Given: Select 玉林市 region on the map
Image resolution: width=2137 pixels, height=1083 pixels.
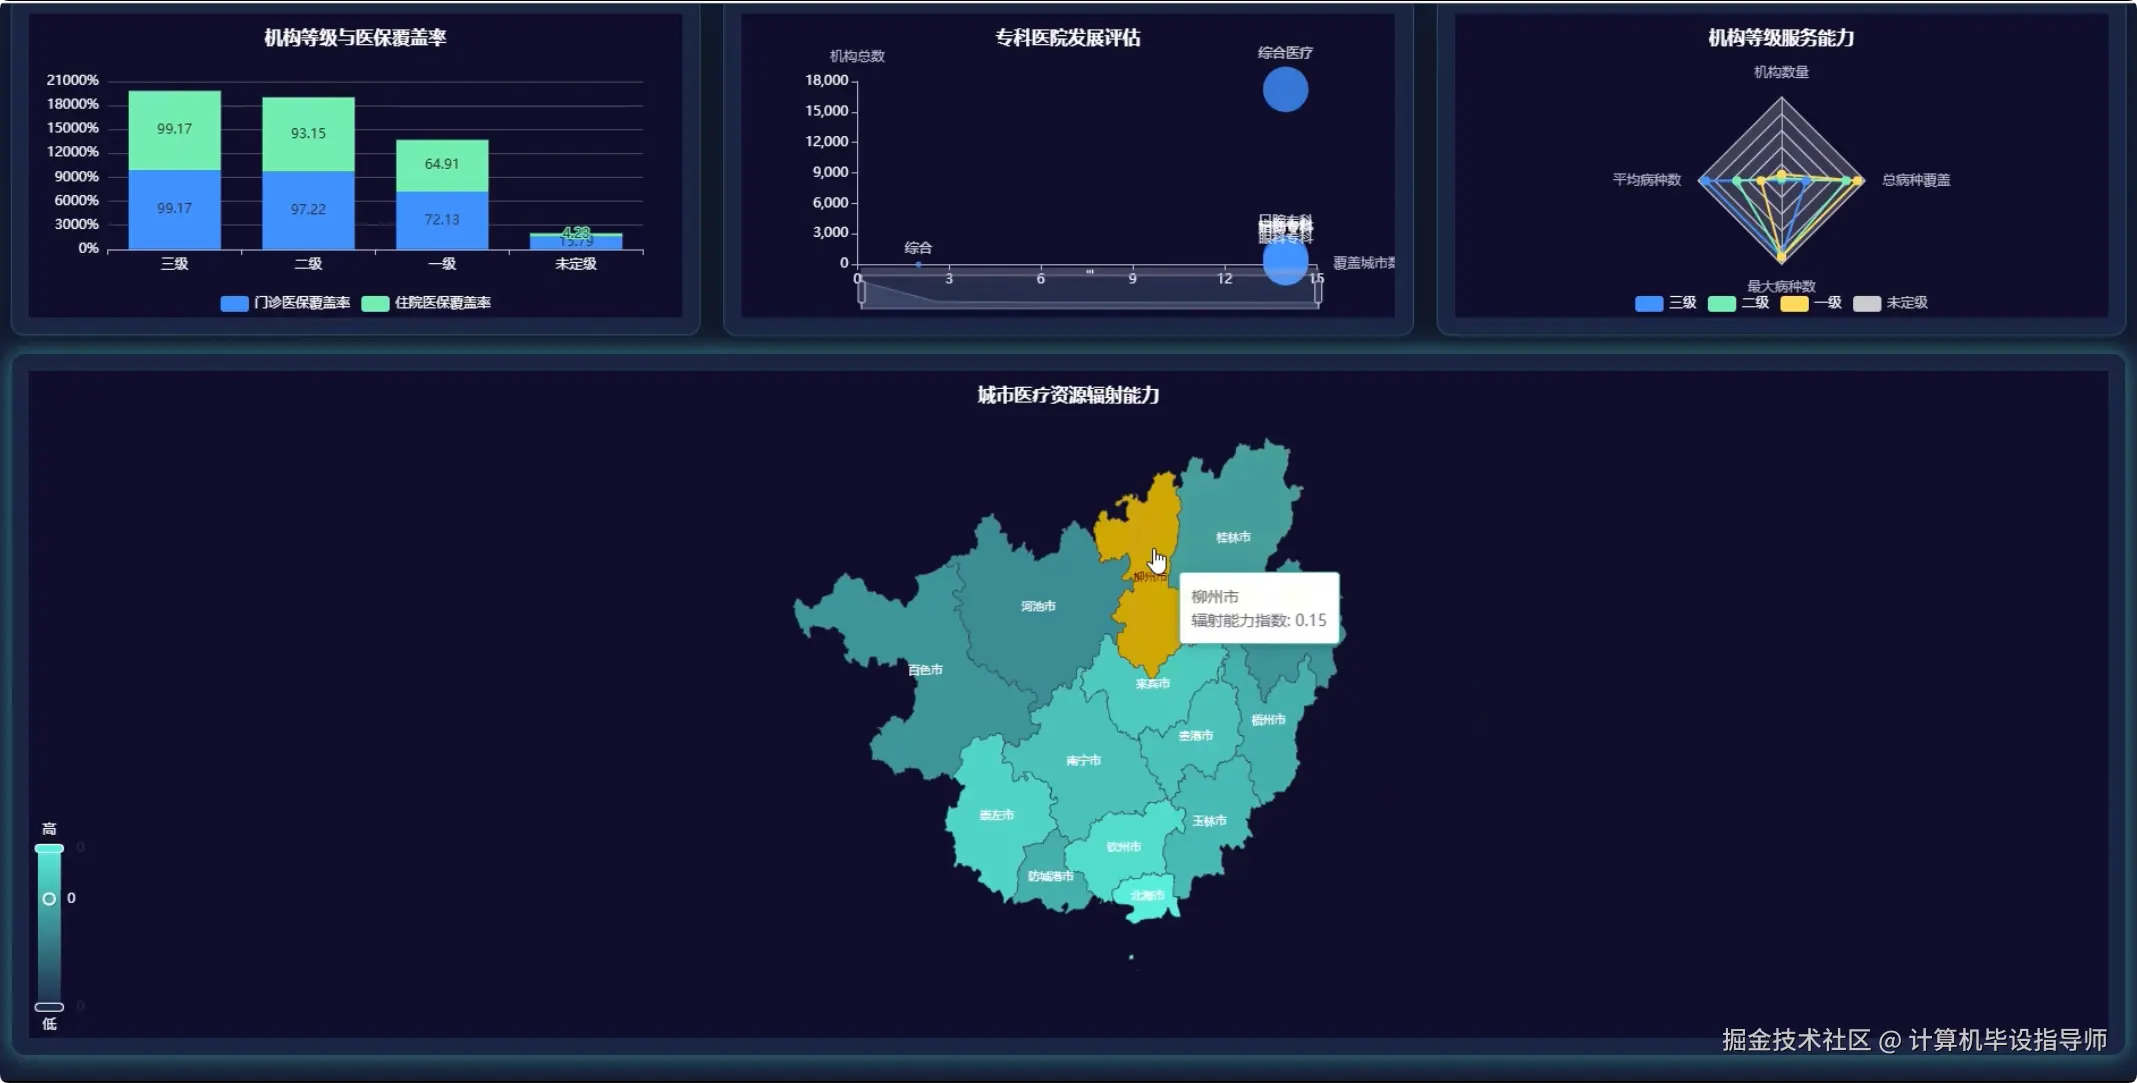Looking at the screenshot, I should coord(1209,821).
